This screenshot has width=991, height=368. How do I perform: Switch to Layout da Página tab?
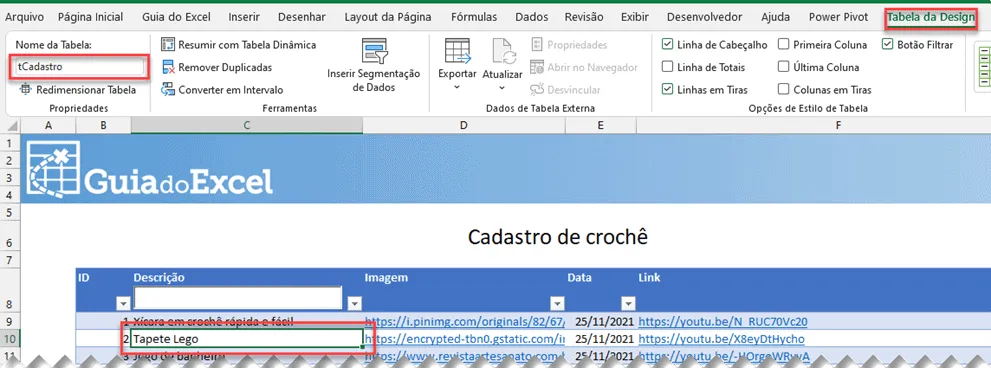point(388,17)
